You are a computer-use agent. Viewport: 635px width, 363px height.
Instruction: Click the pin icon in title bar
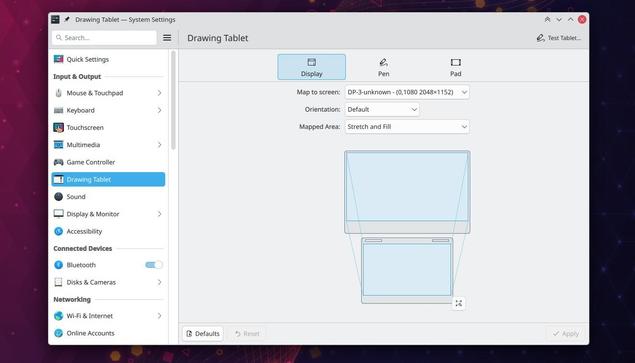pos(67,19)
